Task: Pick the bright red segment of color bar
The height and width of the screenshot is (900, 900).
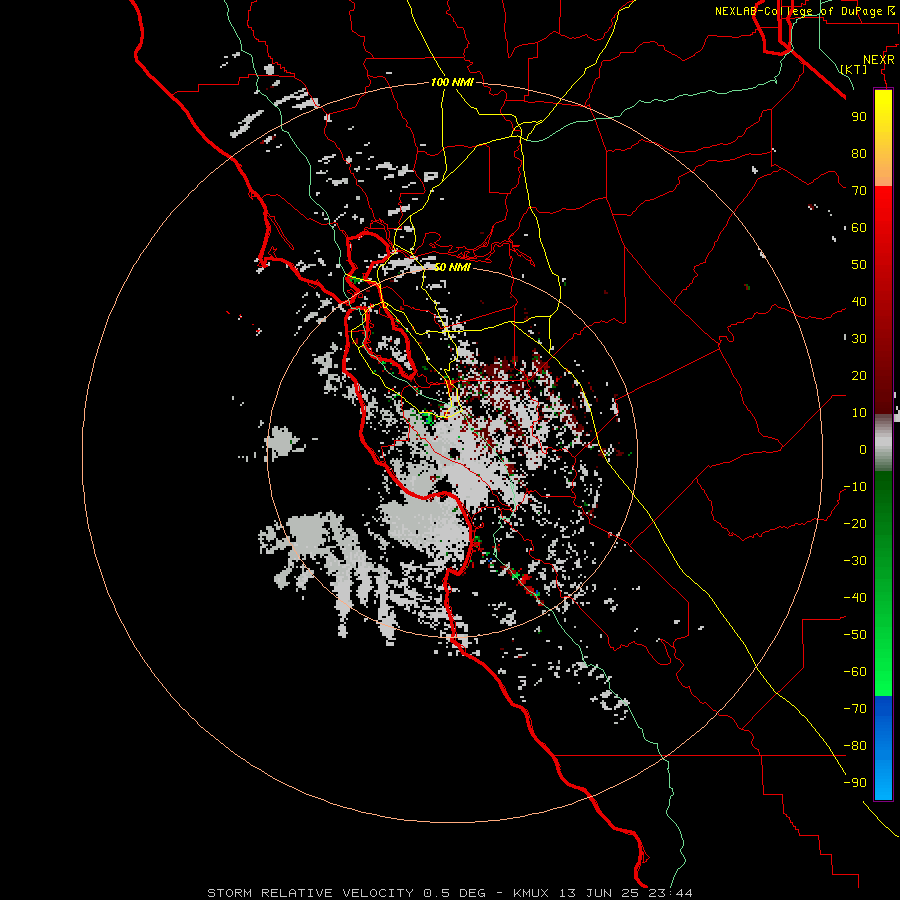Action: [883, 218]
